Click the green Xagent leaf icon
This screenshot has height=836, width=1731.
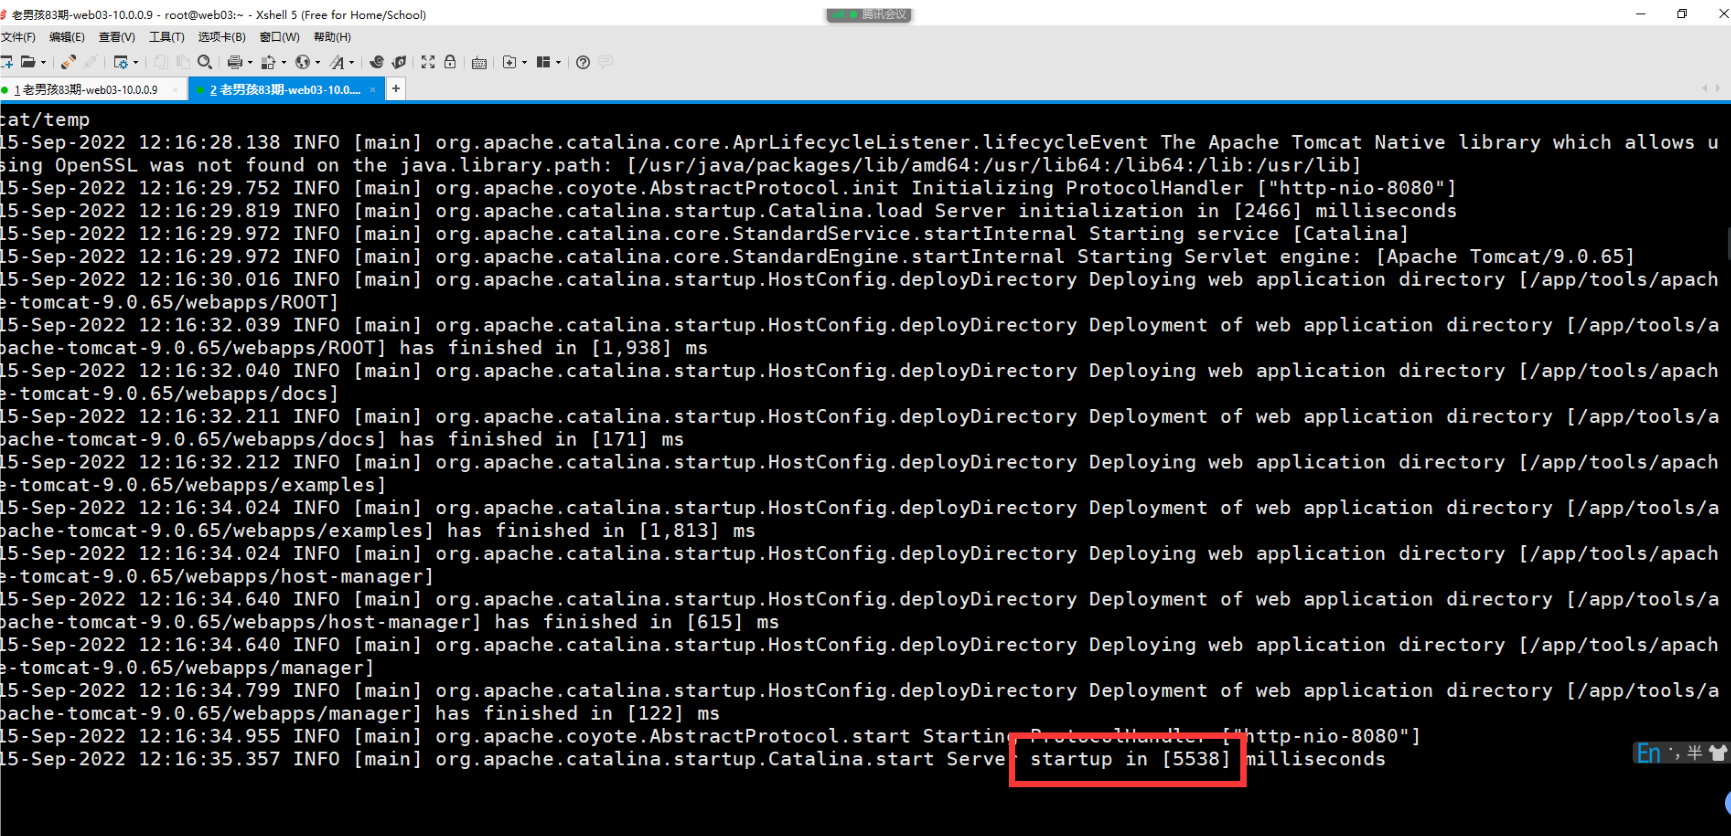coord(399,62)
